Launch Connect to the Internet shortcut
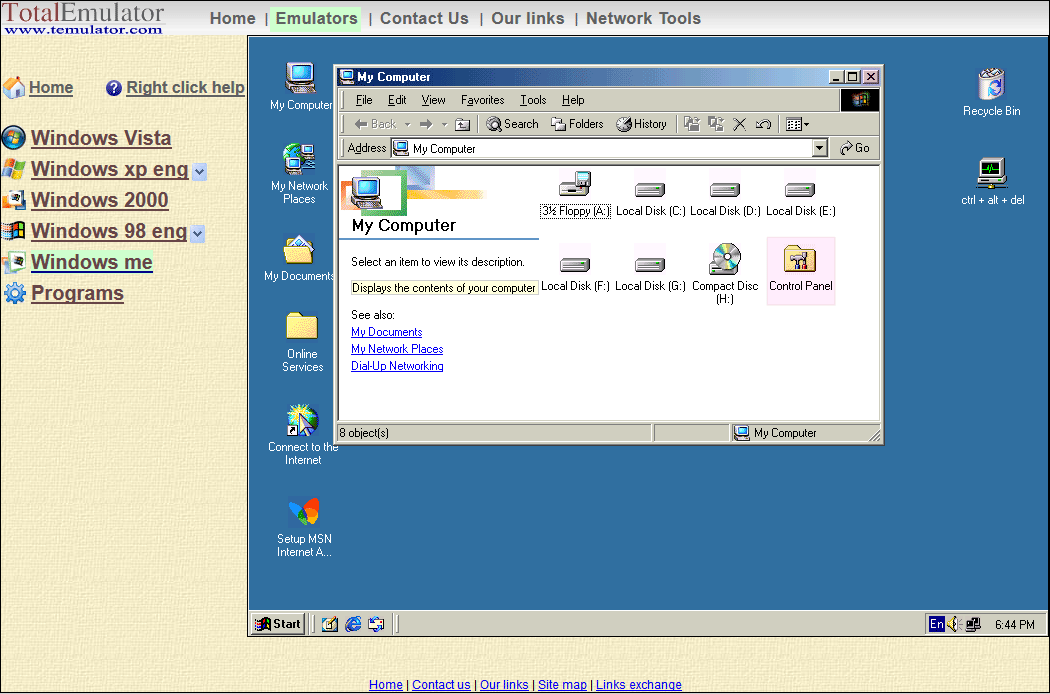This screenshot has width=1050, height=694. pos(303,434)
